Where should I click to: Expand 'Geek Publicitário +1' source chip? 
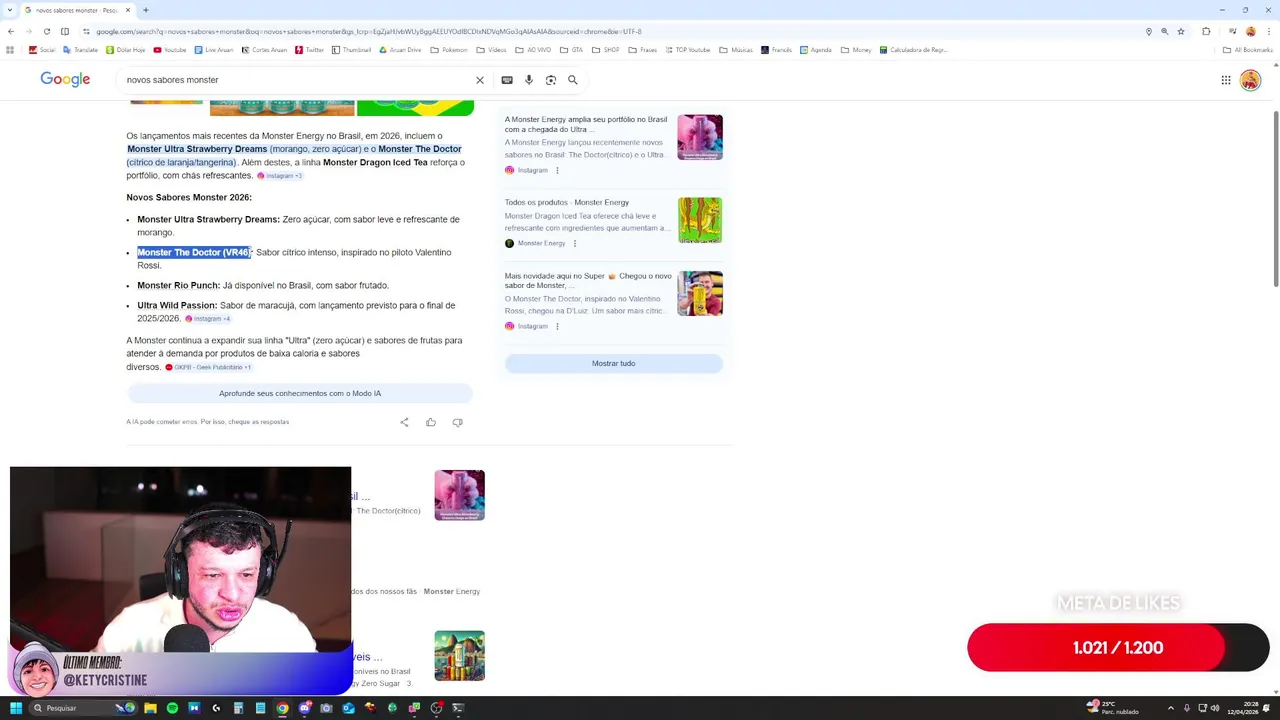209,367
